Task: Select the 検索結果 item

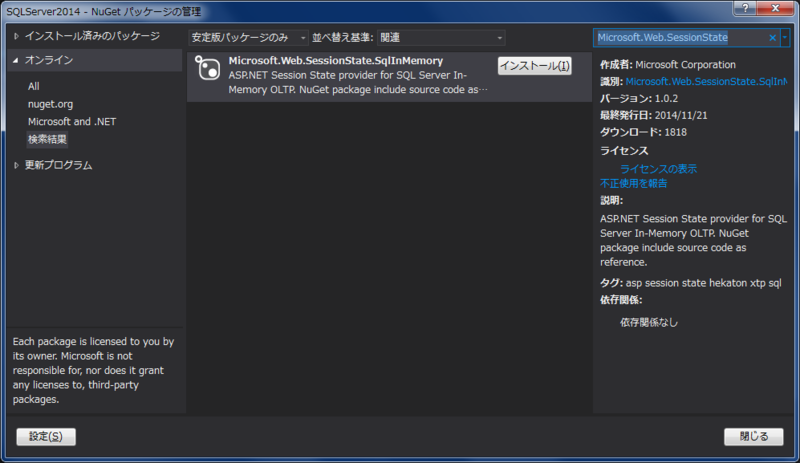Action: [x=47, y=139]
